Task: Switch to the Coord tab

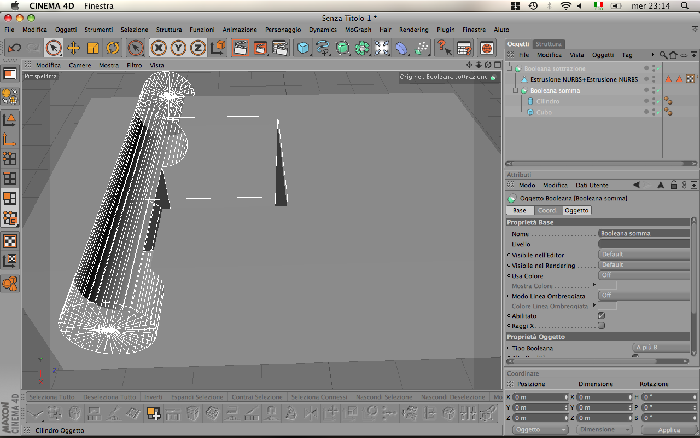Action: point(547,210)
